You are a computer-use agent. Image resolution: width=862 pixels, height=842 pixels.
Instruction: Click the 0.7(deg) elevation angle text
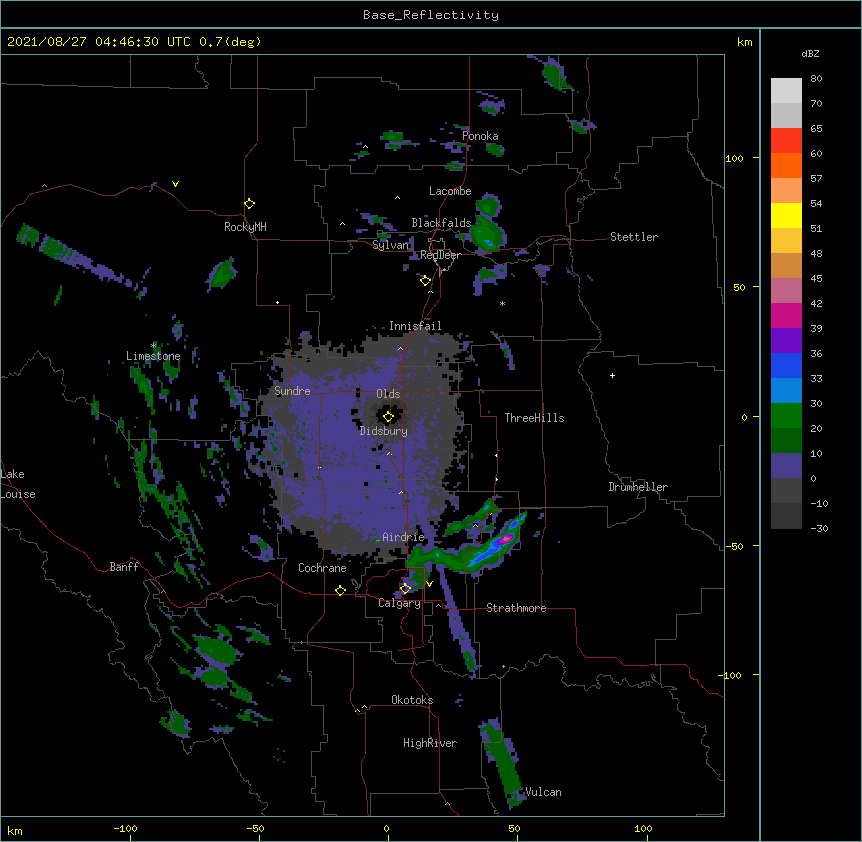coord(230,42)
